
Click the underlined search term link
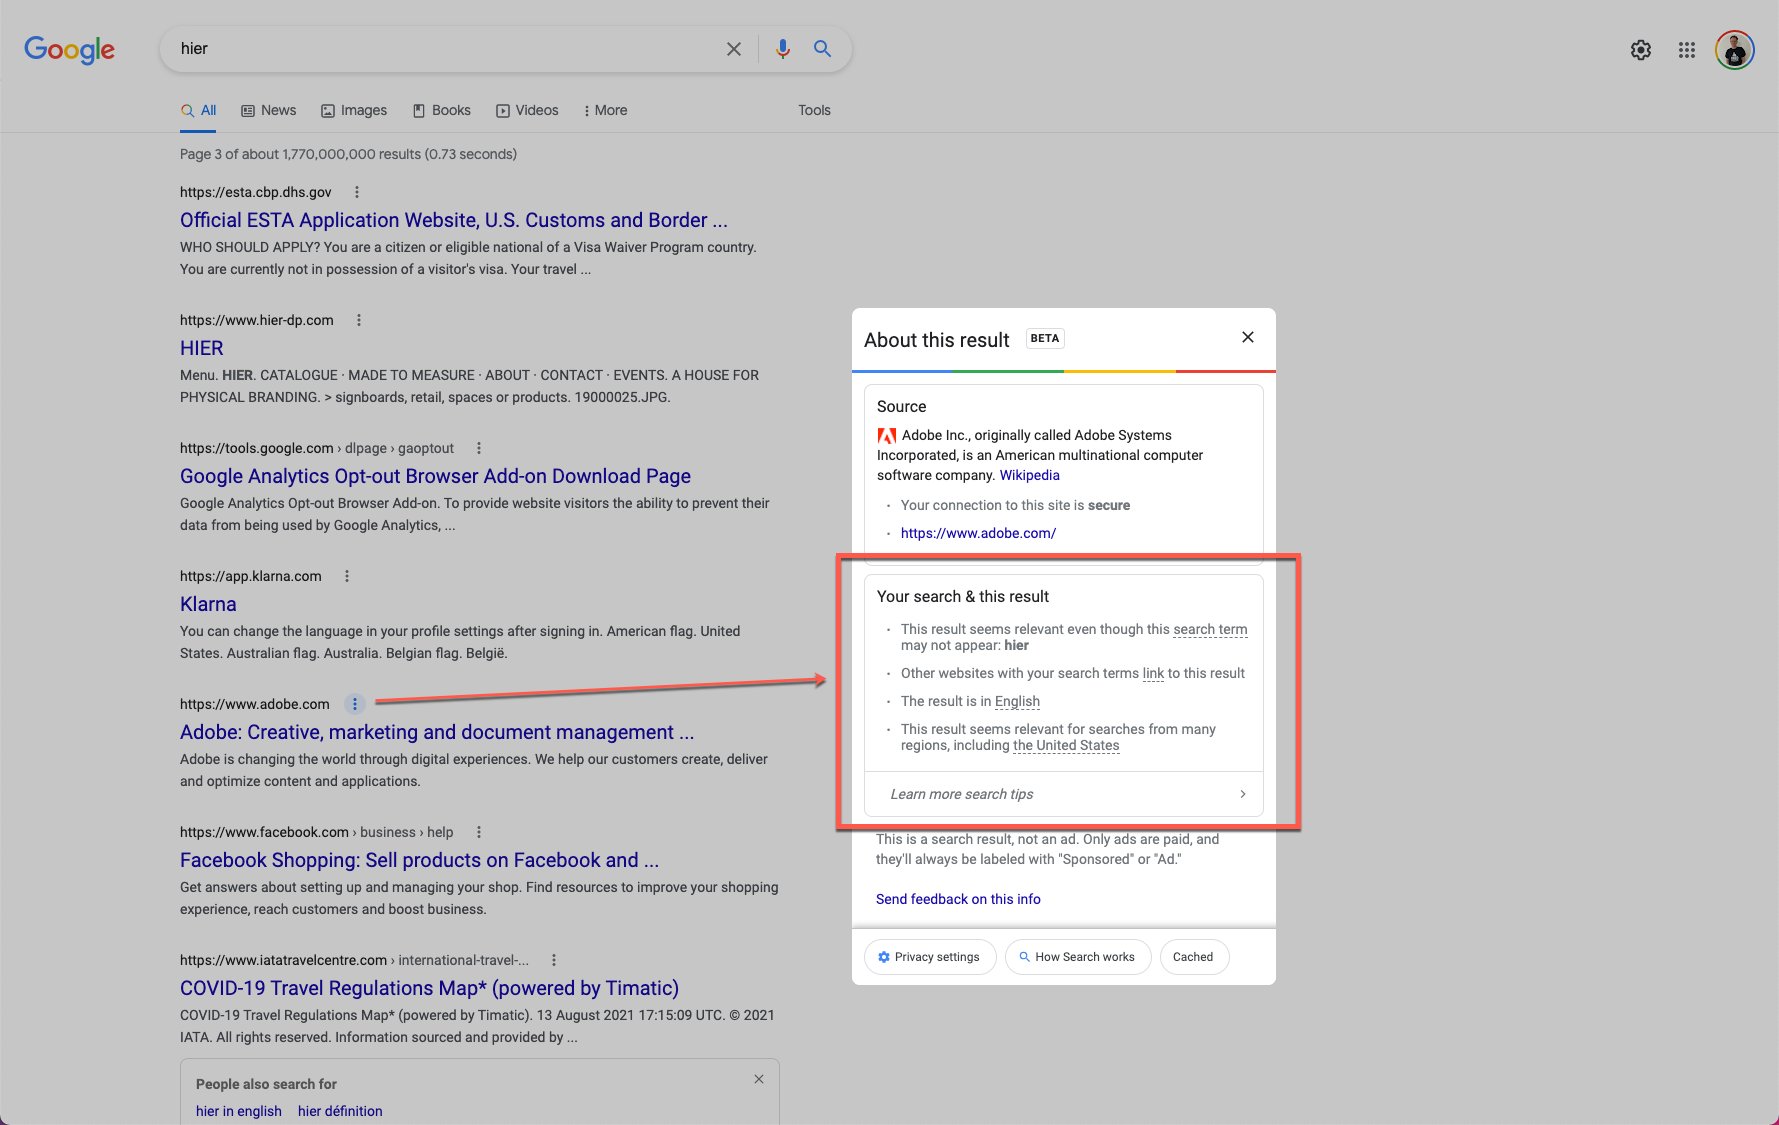click(x=1210, y=629)
